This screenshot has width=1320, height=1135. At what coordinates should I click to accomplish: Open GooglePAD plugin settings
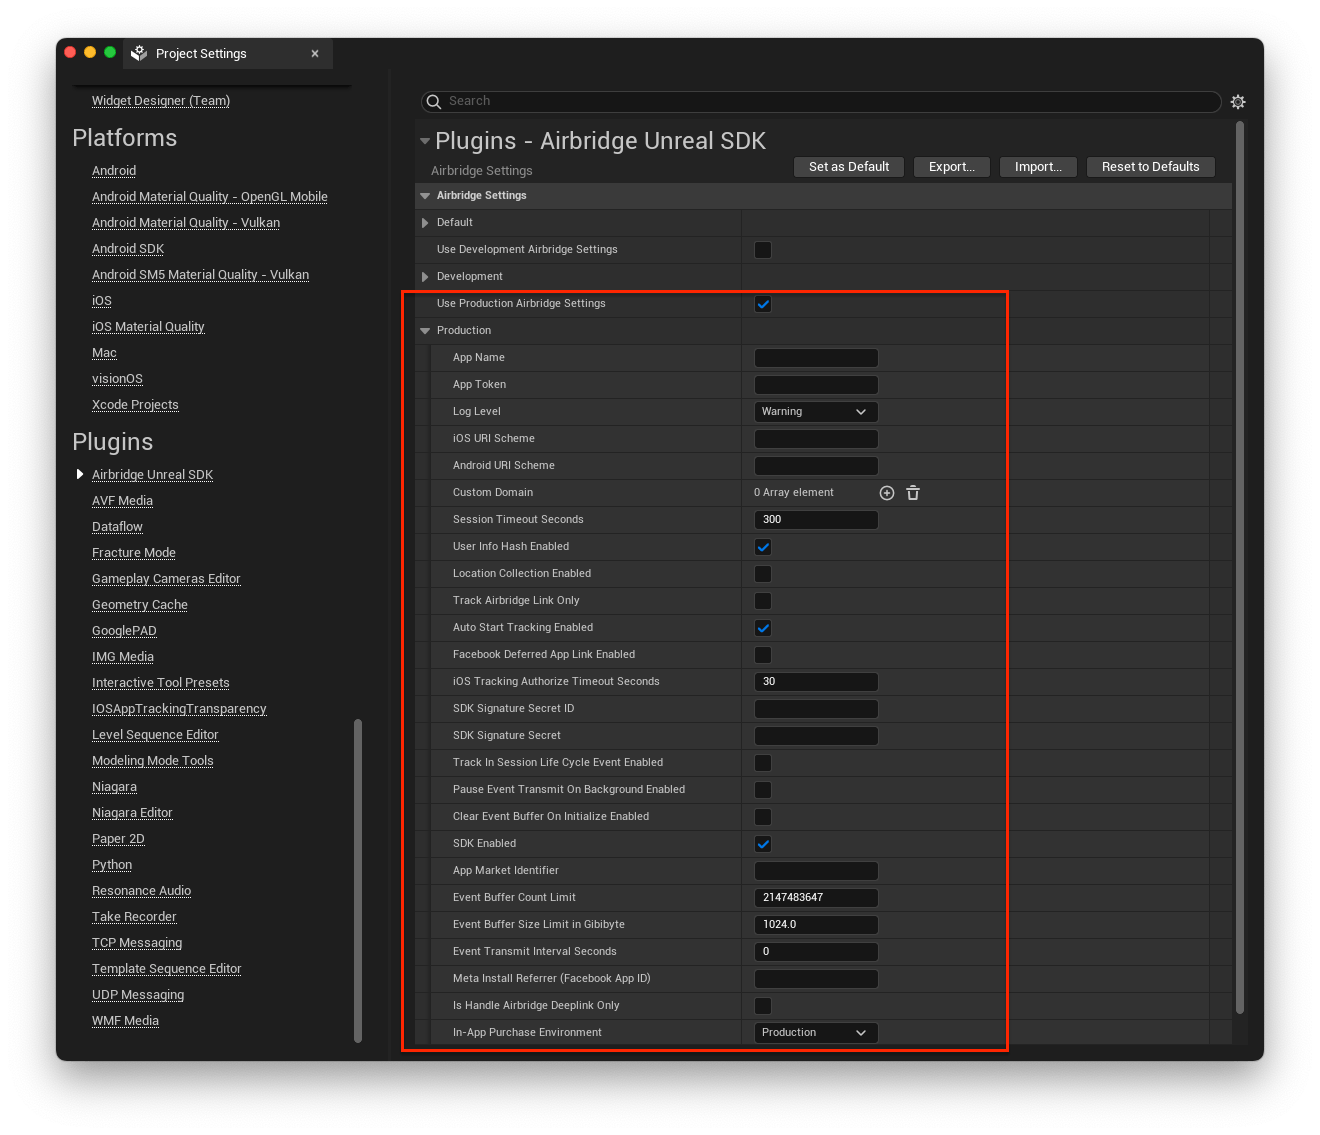point(124,631)
